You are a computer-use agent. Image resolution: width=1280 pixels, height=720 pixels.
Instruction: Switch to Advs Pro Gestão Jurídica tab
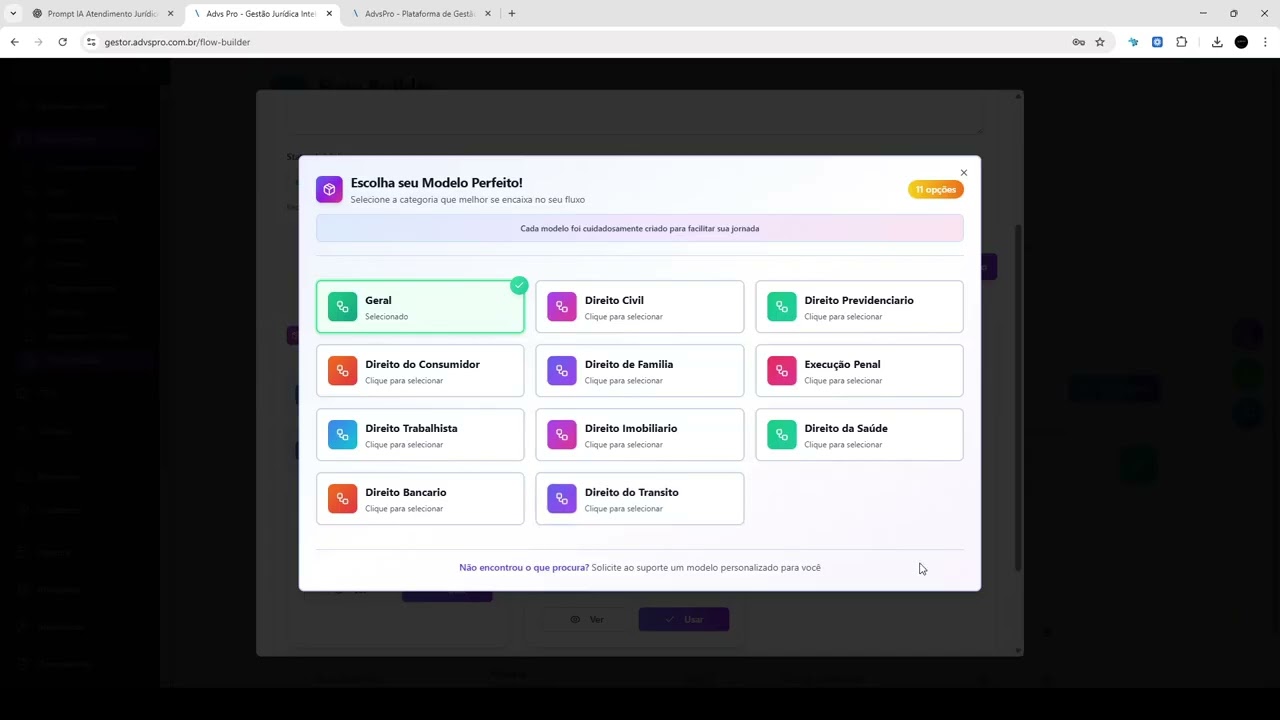[261, 14]
